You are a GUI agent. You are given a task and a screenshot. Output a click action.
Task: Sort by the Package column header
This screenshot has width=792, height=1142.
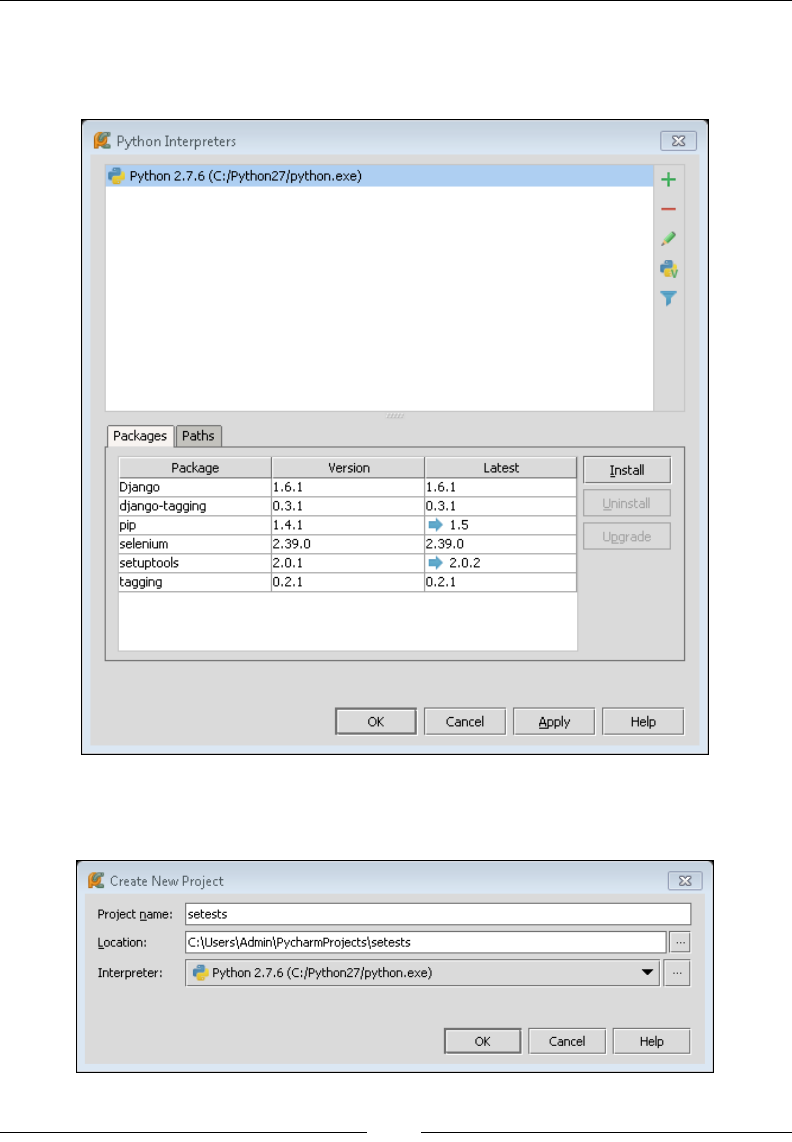(195, 468)
